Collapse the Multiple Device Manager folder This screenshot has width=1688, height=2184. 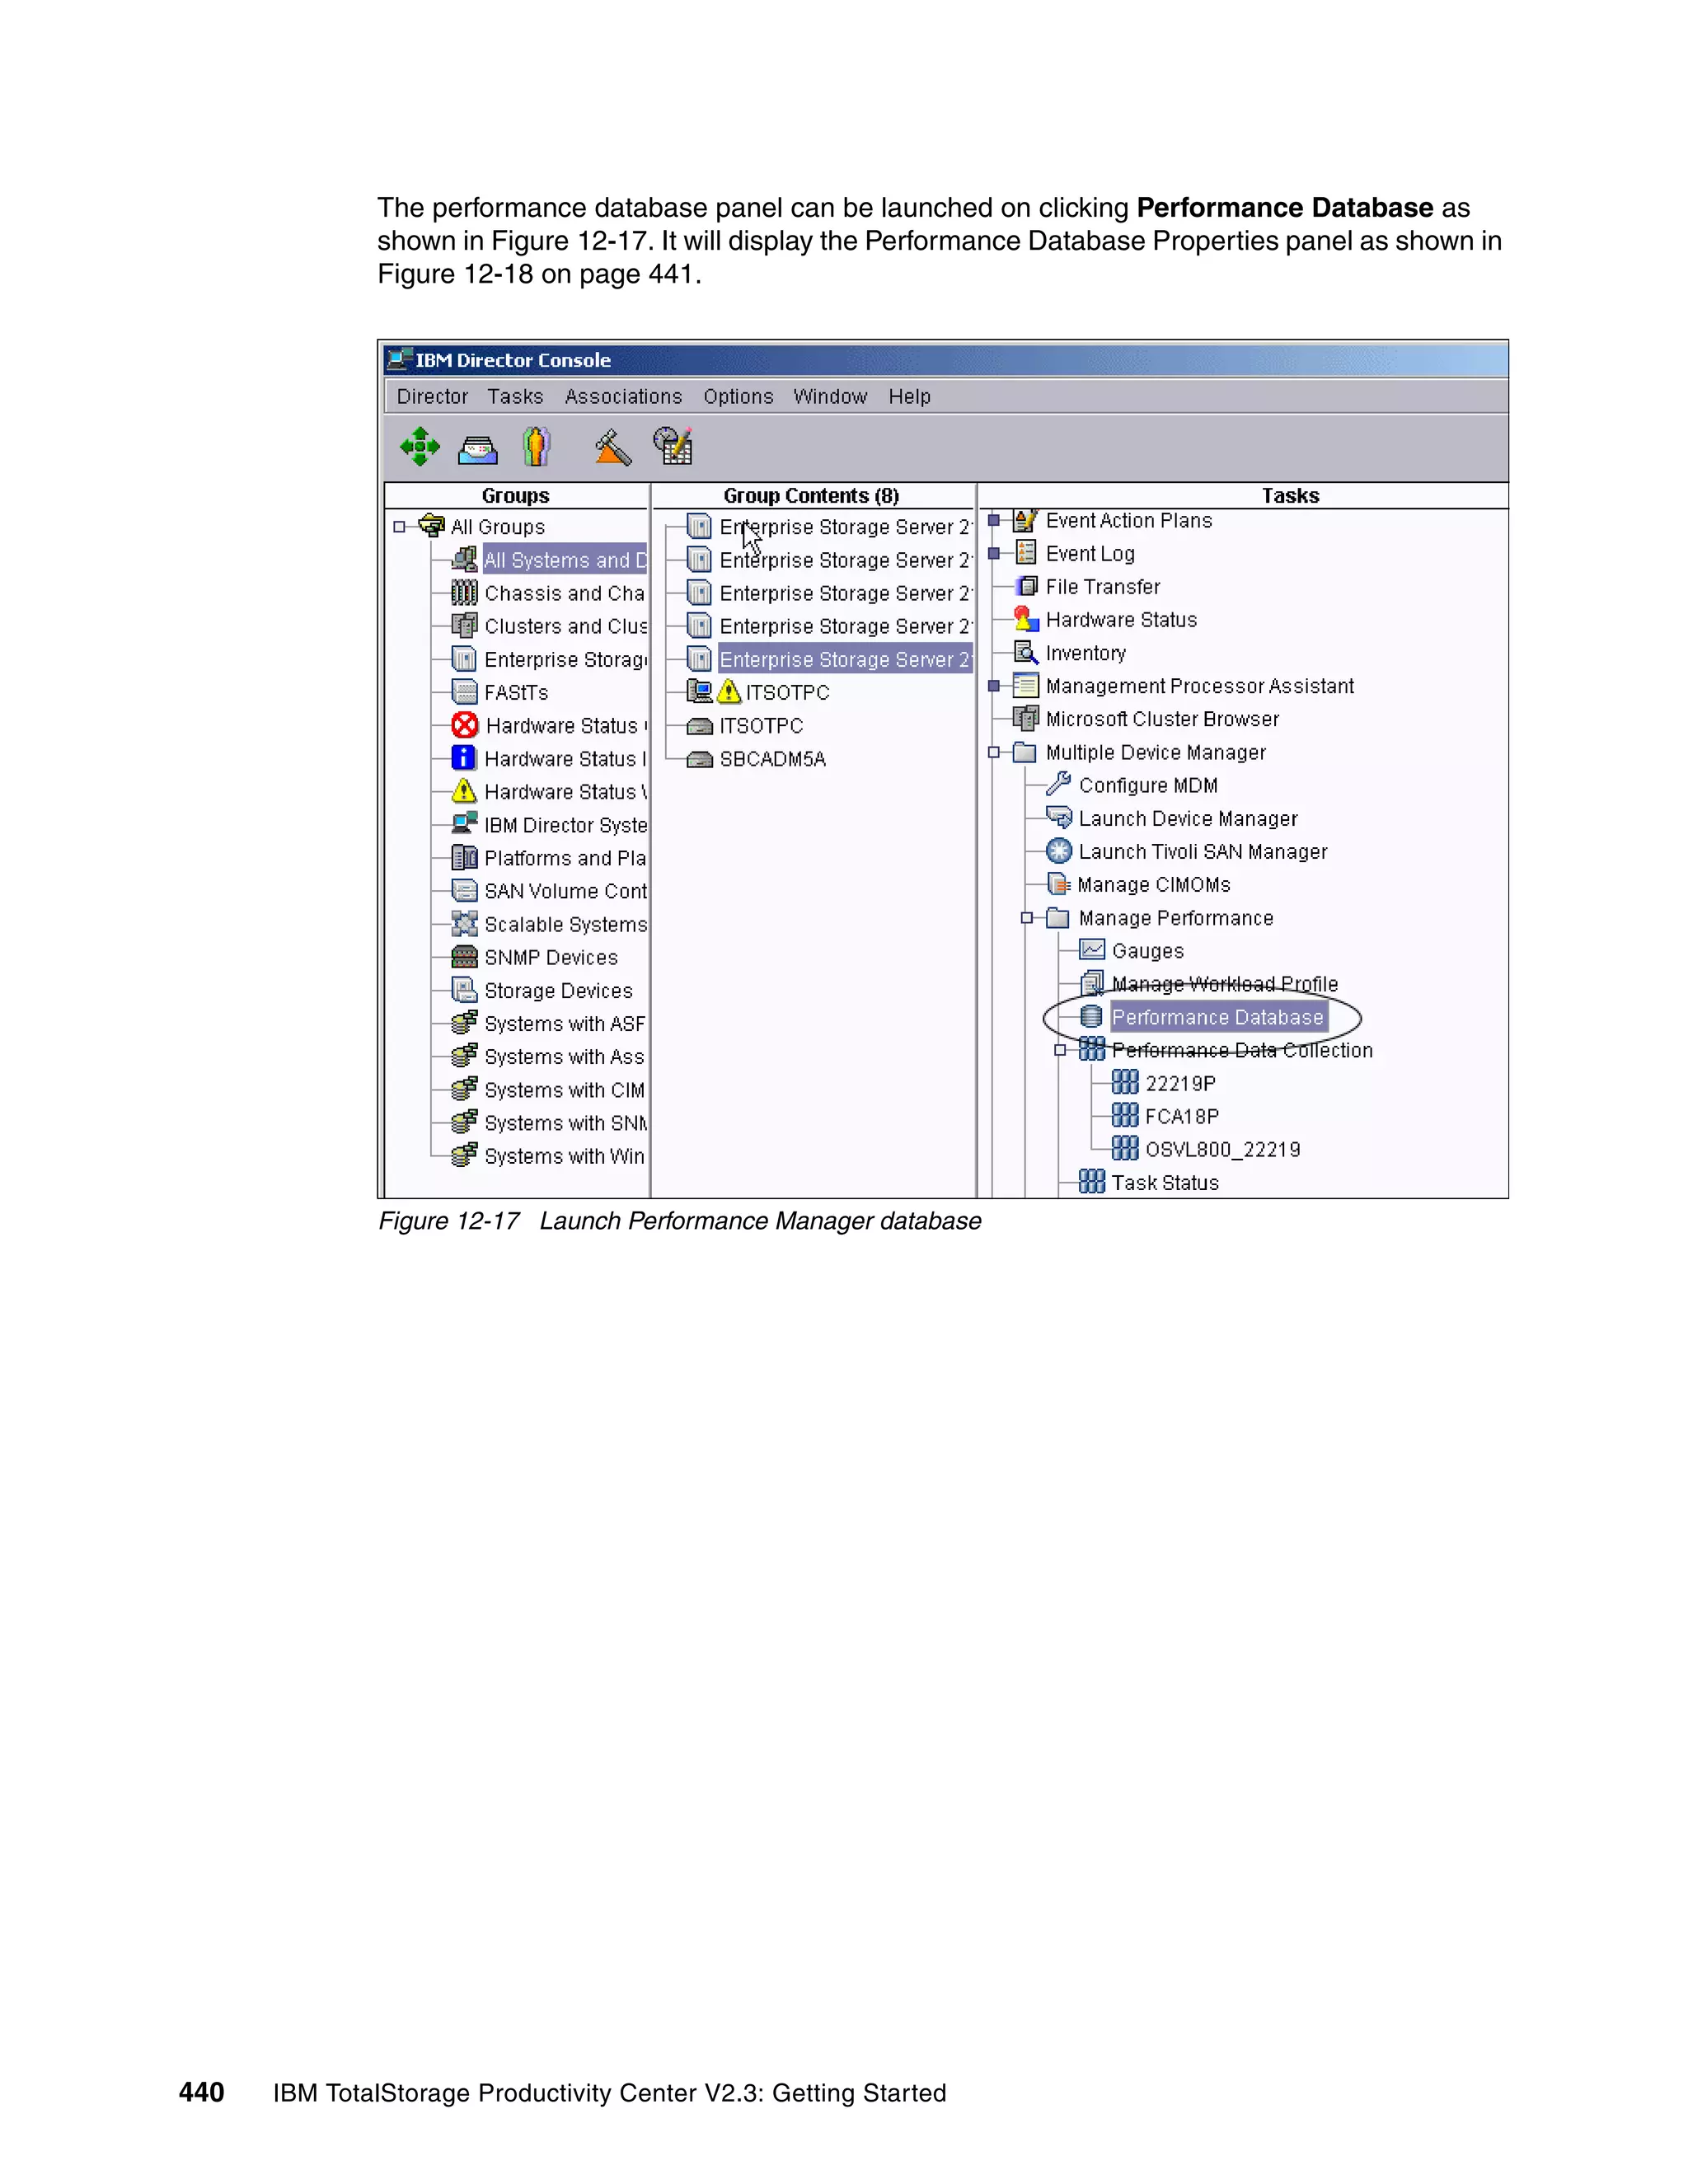994,752
